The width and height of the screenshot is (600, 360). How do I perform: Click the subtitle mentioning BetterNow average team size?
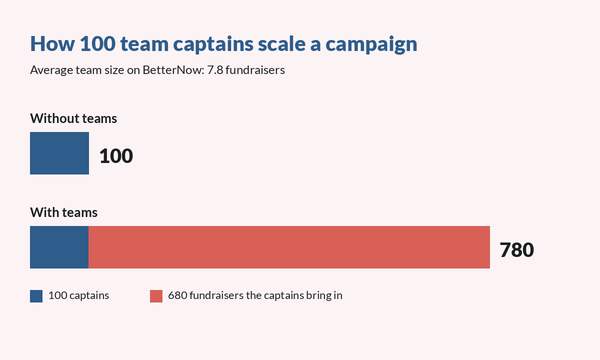[x=158, y=70]
